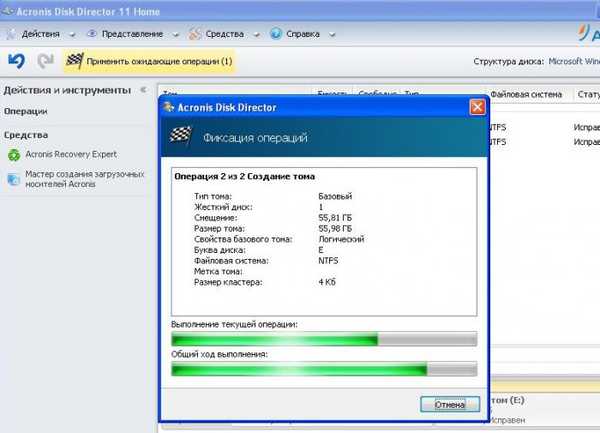Screen dimensions: 600x433
Task: Click the Буква диска label
Action: [220, 250]
